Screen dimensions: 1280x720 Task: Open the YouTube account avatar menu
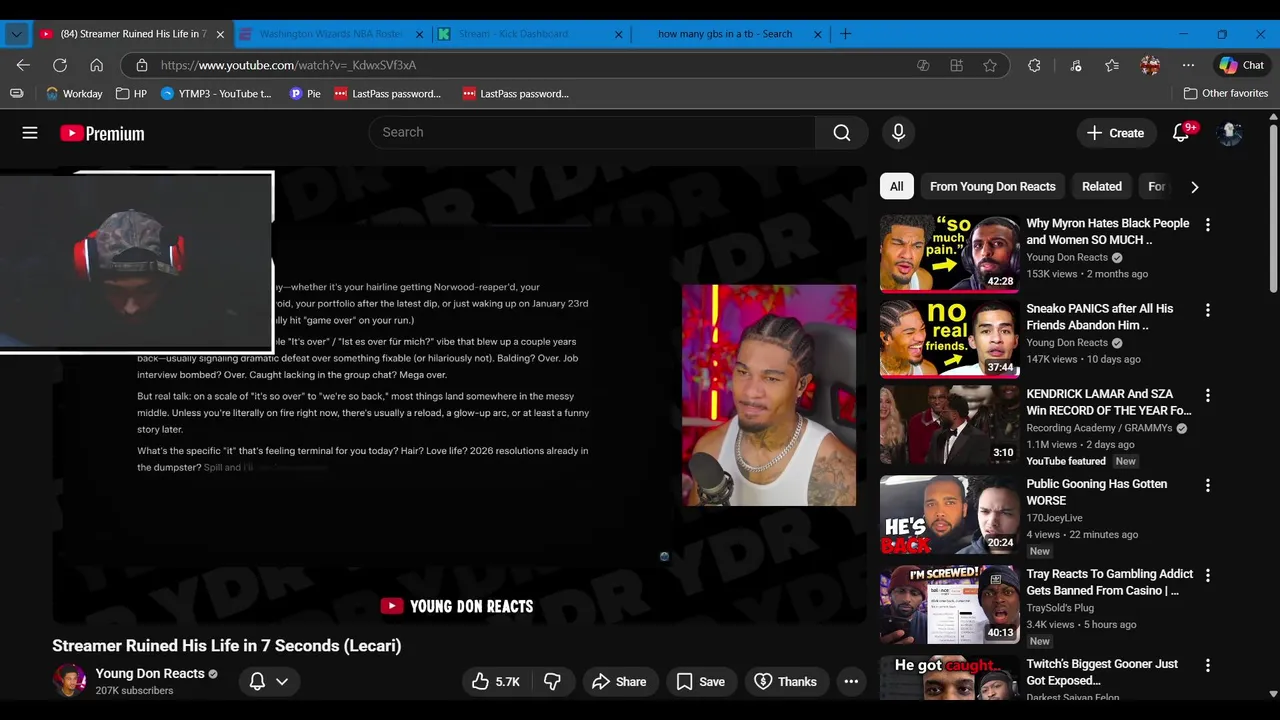(1229, 133)
